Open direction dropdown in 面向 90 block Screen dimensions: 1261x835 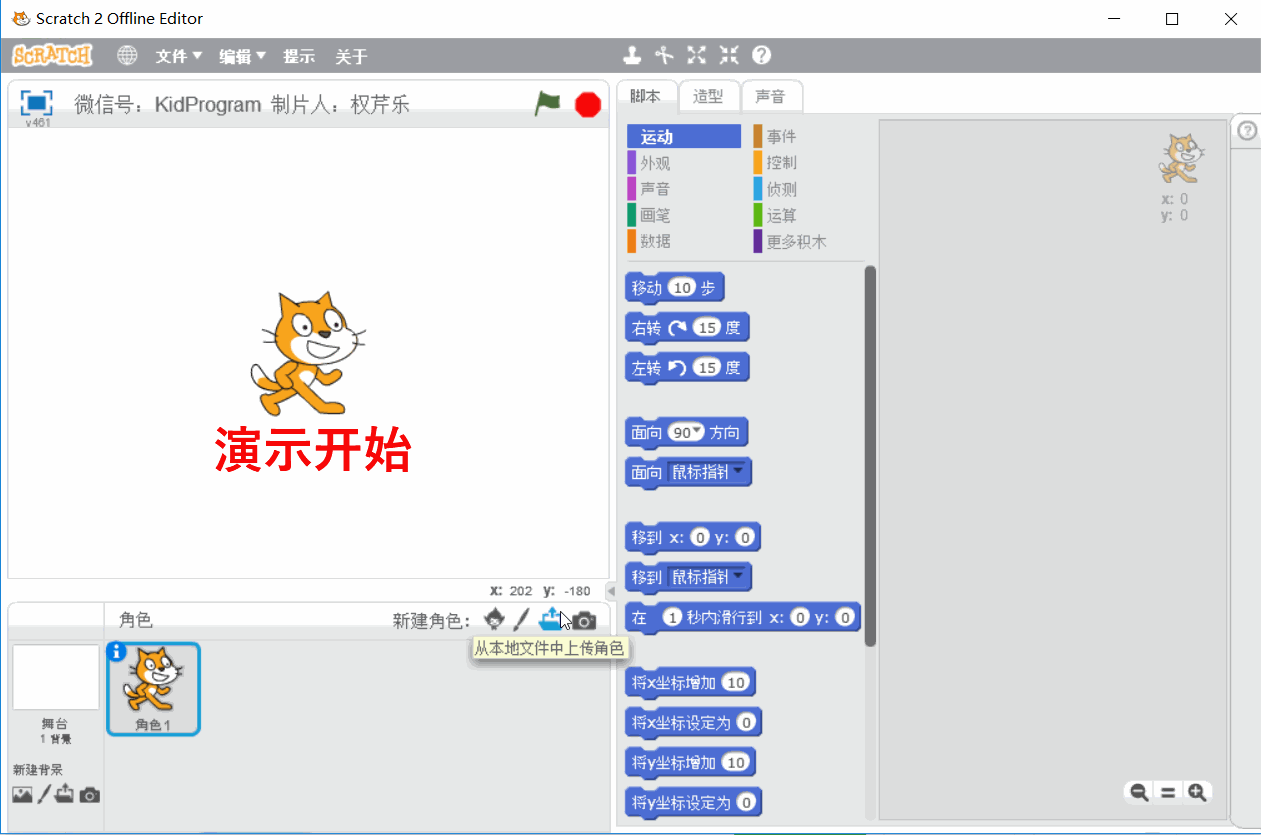click(x=698, y=431)
